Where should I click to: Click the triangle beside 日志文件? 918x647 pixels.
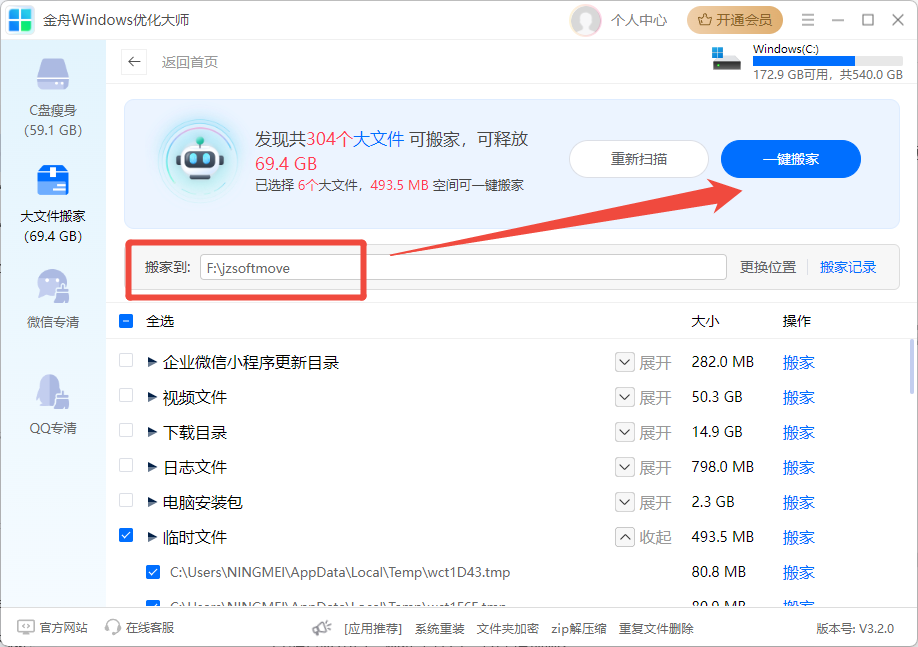152,467
